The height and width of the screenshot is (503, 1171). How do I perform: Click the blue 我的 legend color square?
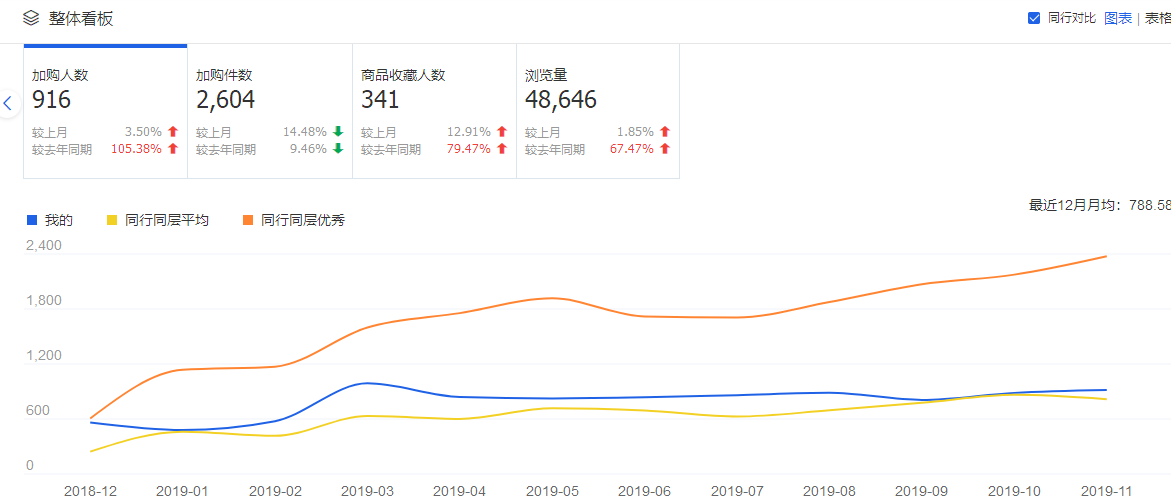click(32, 220)
